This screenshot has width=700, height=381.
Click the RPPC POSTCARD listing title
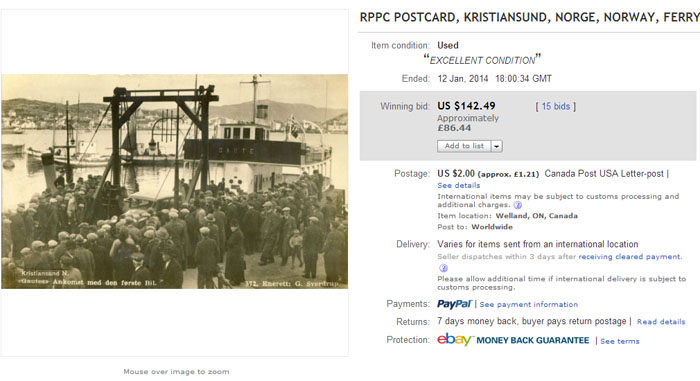529,17
